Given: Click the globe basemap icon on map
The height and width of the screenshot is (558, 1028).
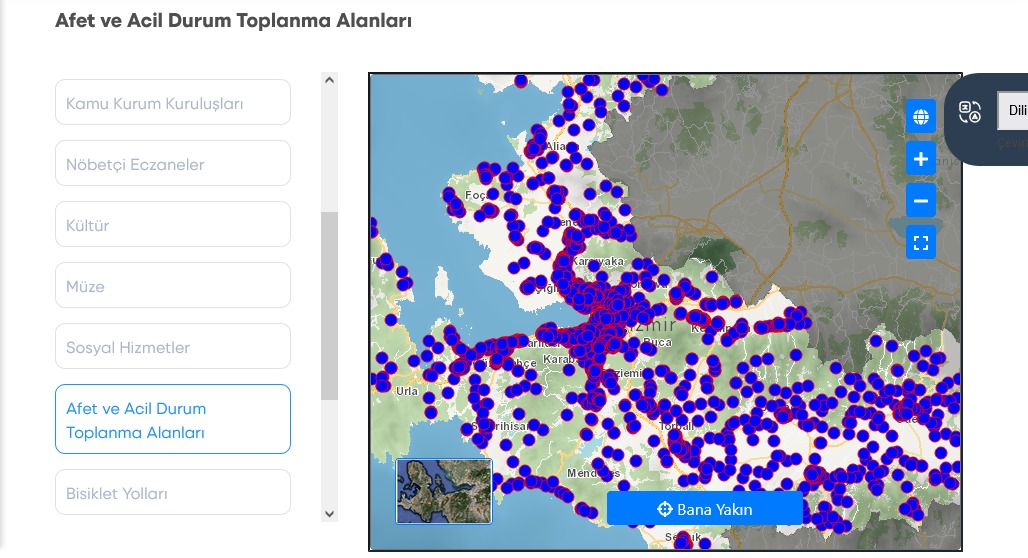Looking at the screenshot, I should point(920,116).
